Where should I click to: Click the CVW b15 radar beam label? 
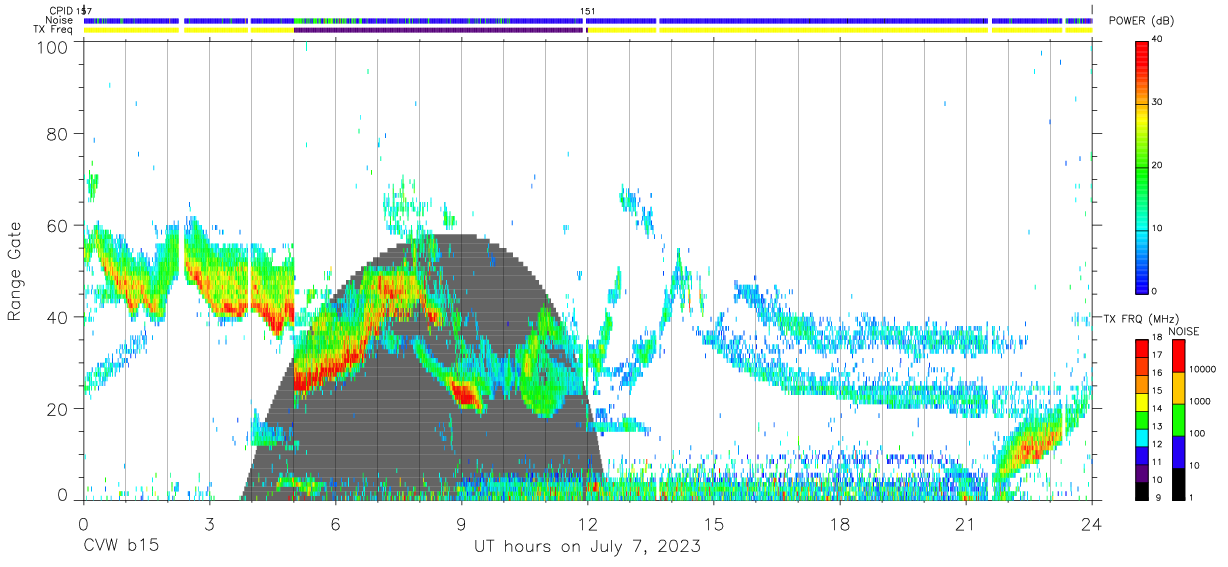click(121, 547)
